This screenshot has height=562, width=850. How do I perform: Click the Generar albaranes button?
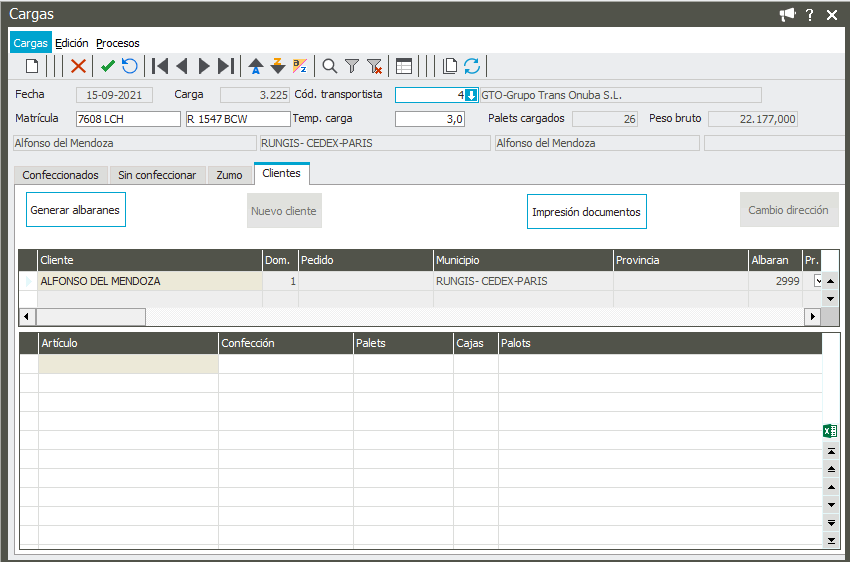point(76,211)
